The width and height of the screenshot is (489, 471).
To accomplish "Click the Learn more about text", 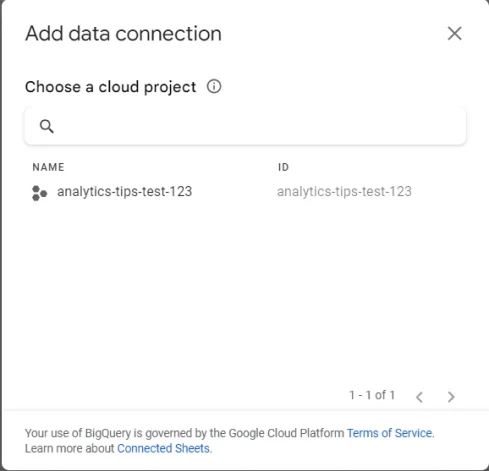I will tap(70, 448).
